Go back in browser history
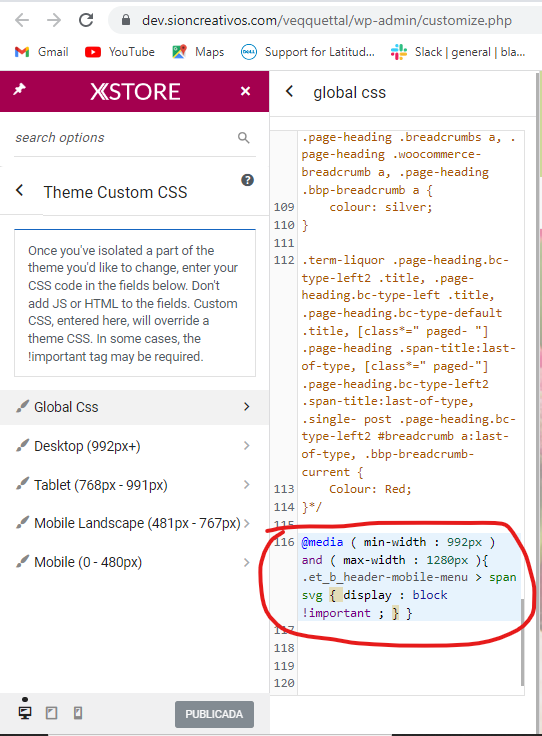 (22, 20)
